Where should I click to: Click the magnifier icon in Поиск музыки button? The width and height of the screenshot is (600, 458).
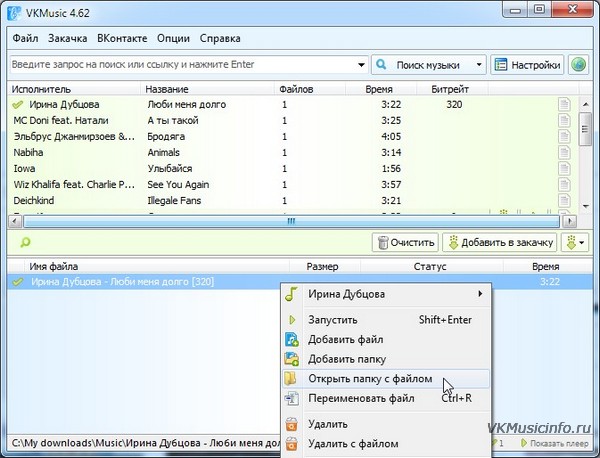[x=381, y=64]
